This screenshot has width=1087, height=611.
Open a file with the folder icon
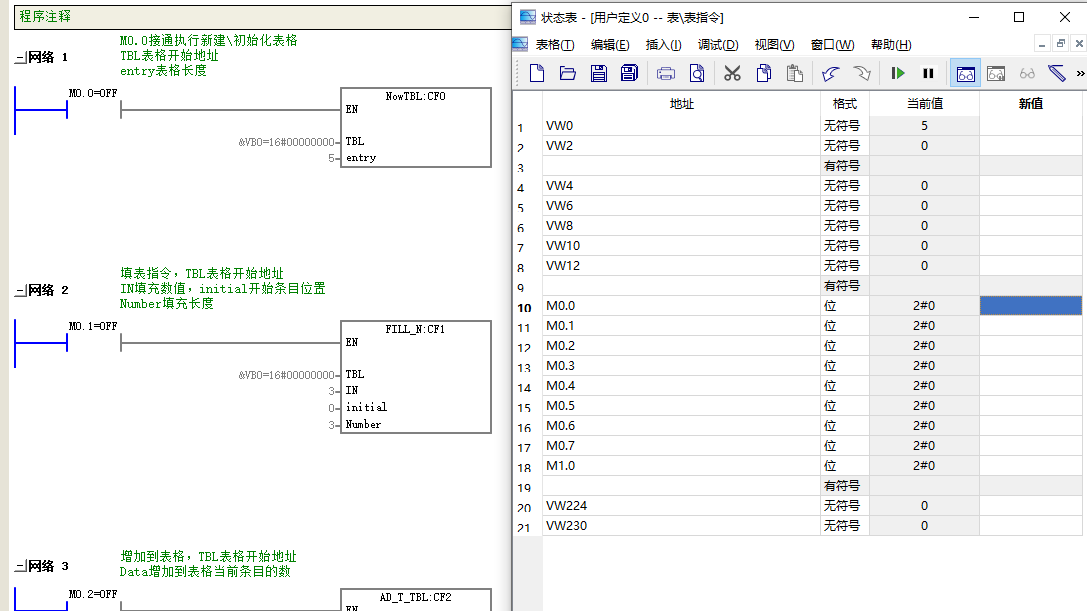[x=568, y=73]
